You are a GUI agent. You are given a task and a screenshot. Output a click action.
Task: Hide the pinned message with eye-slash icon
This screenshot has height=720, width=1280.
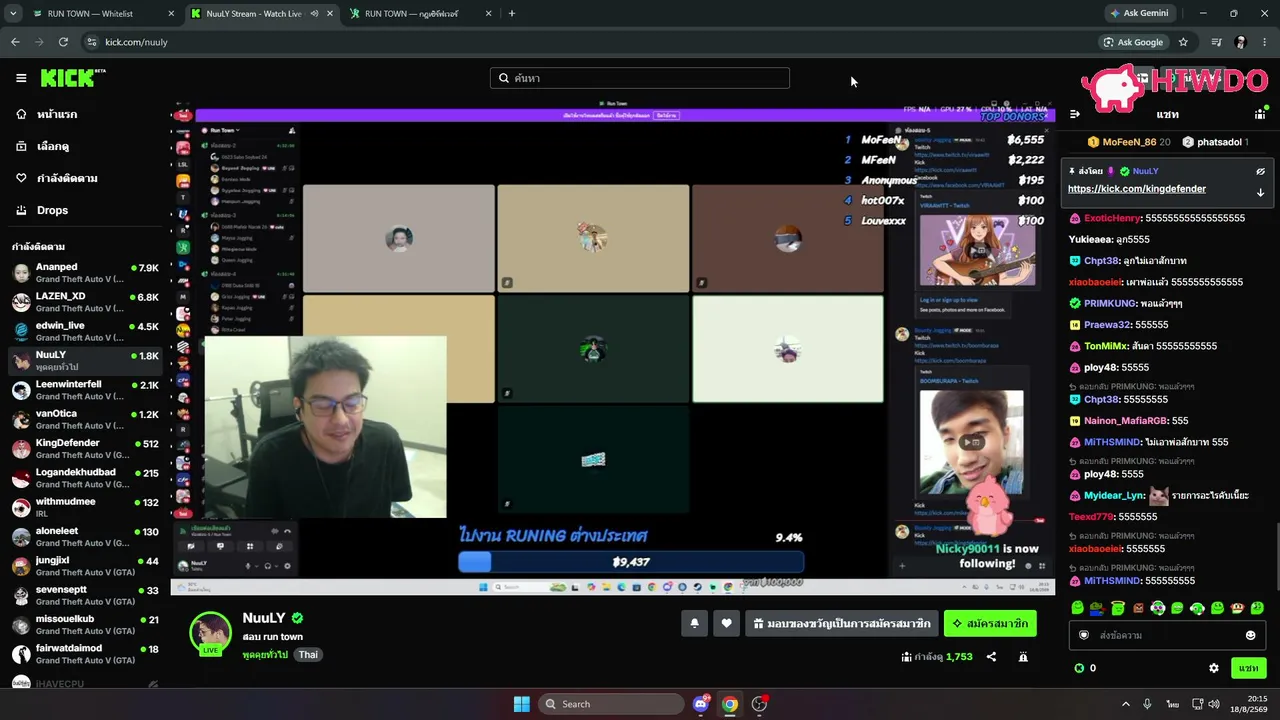click(1260, 171)
